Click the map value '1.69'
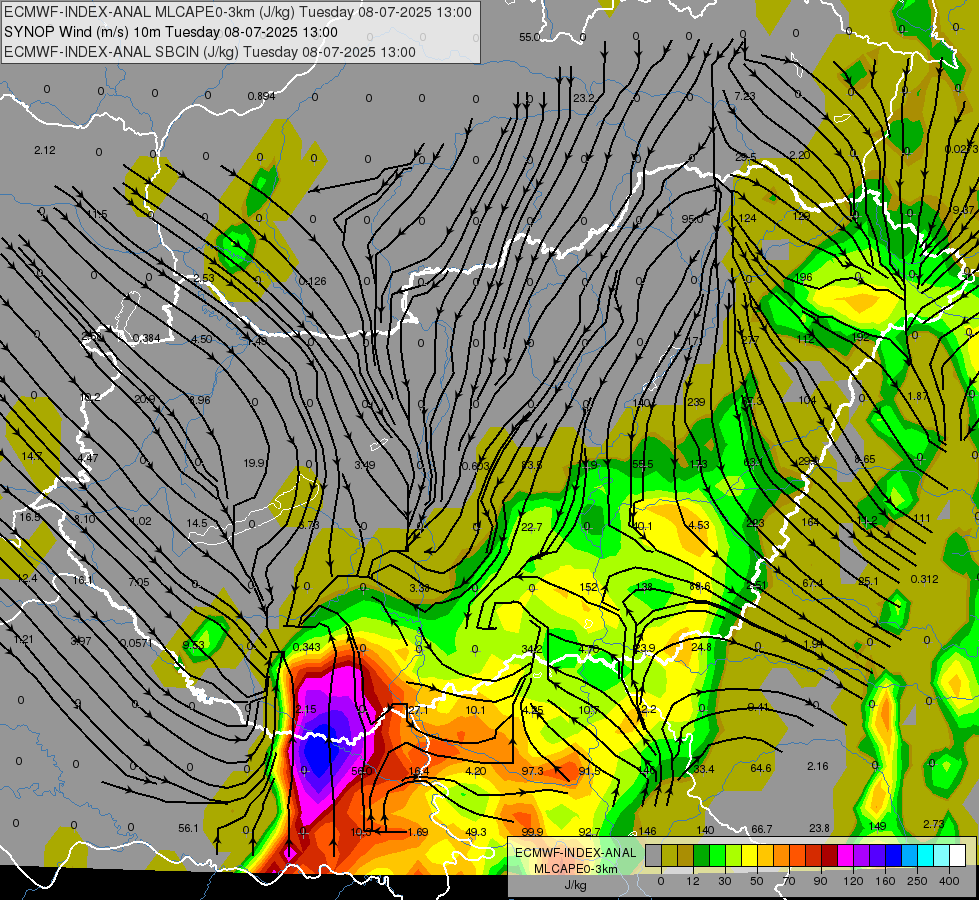The image size is (979, 900). (418, 832)
